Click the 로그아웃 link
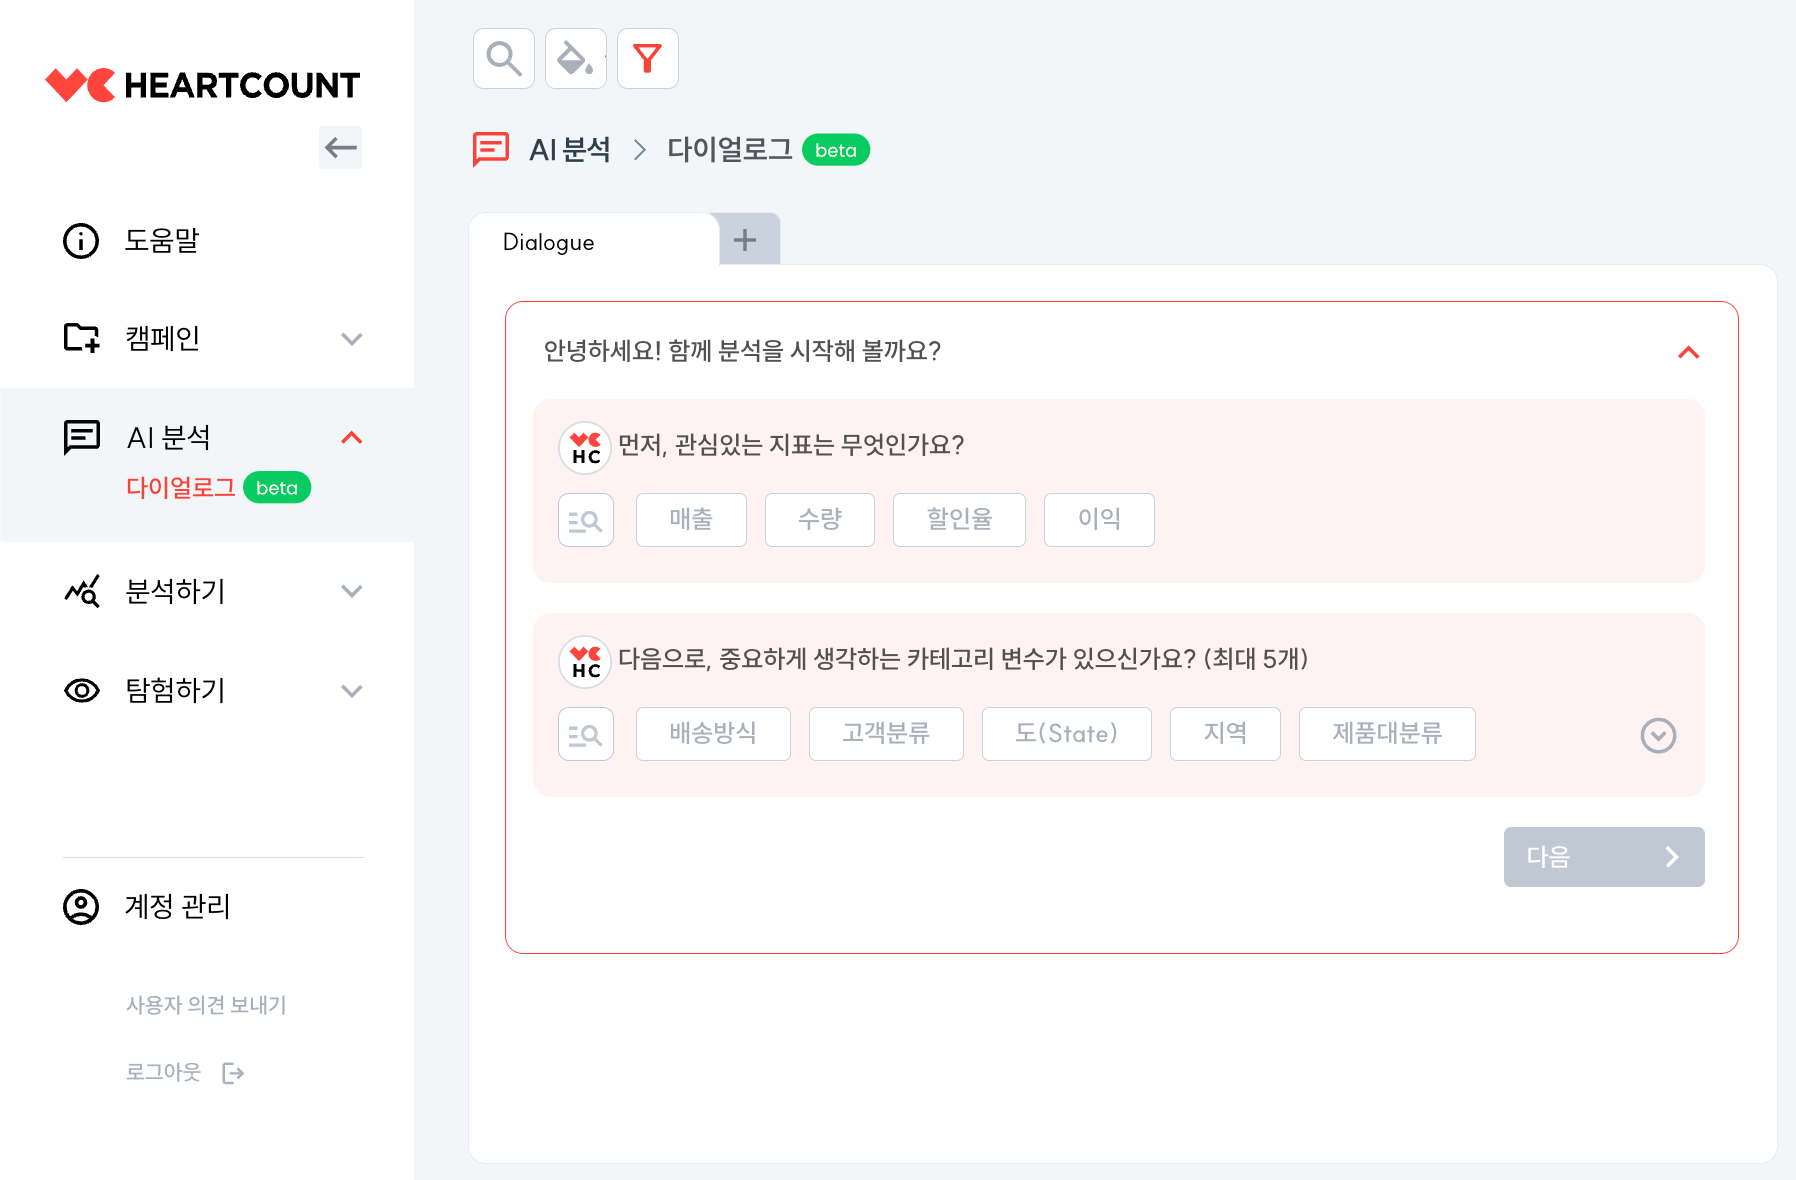Viewport: 1796px width, 1180px height. coord(164,1073)
